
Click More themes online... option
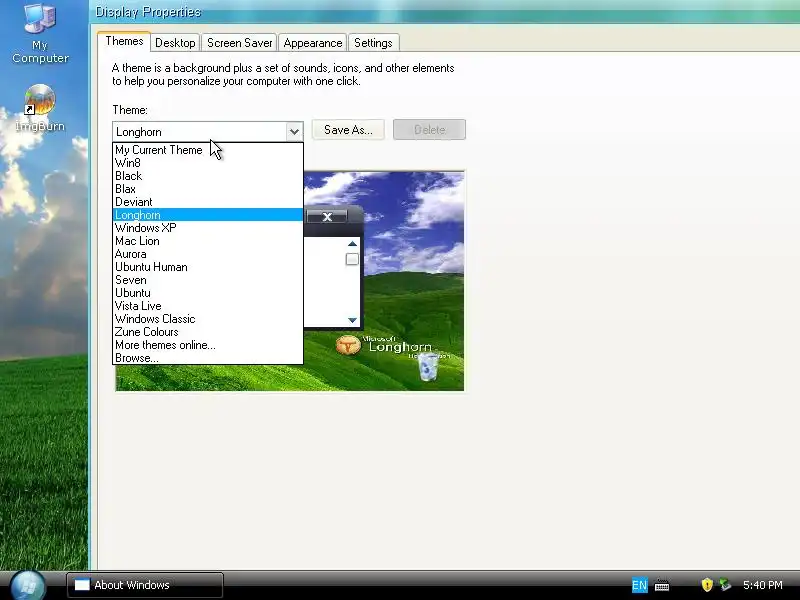(x=208, y=345)
